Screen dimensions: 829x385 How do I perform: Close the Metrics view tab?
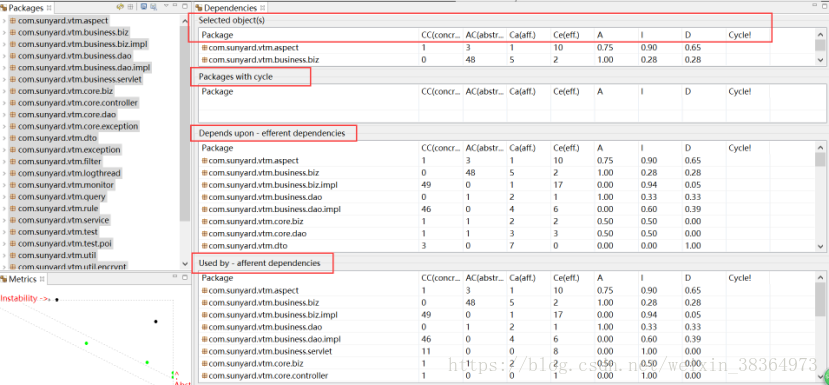click(x=43, y=279)
